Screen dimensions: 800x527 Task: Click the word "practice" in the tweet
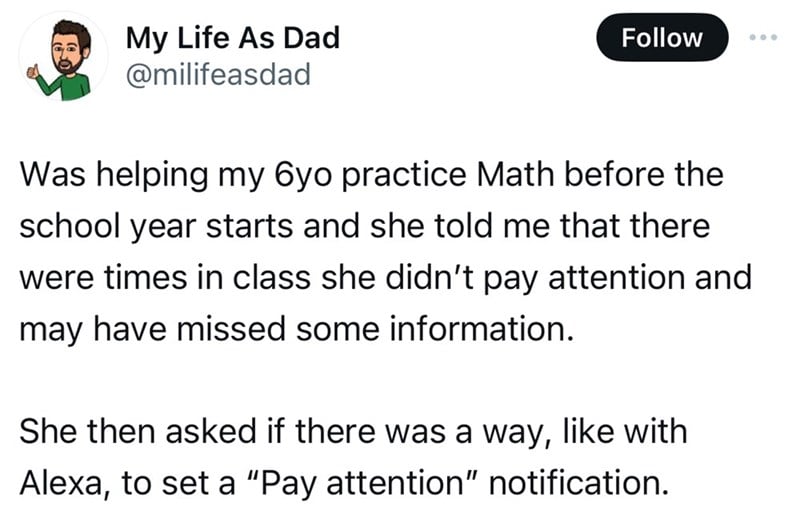pyautogui.click(x=404, y=175)
